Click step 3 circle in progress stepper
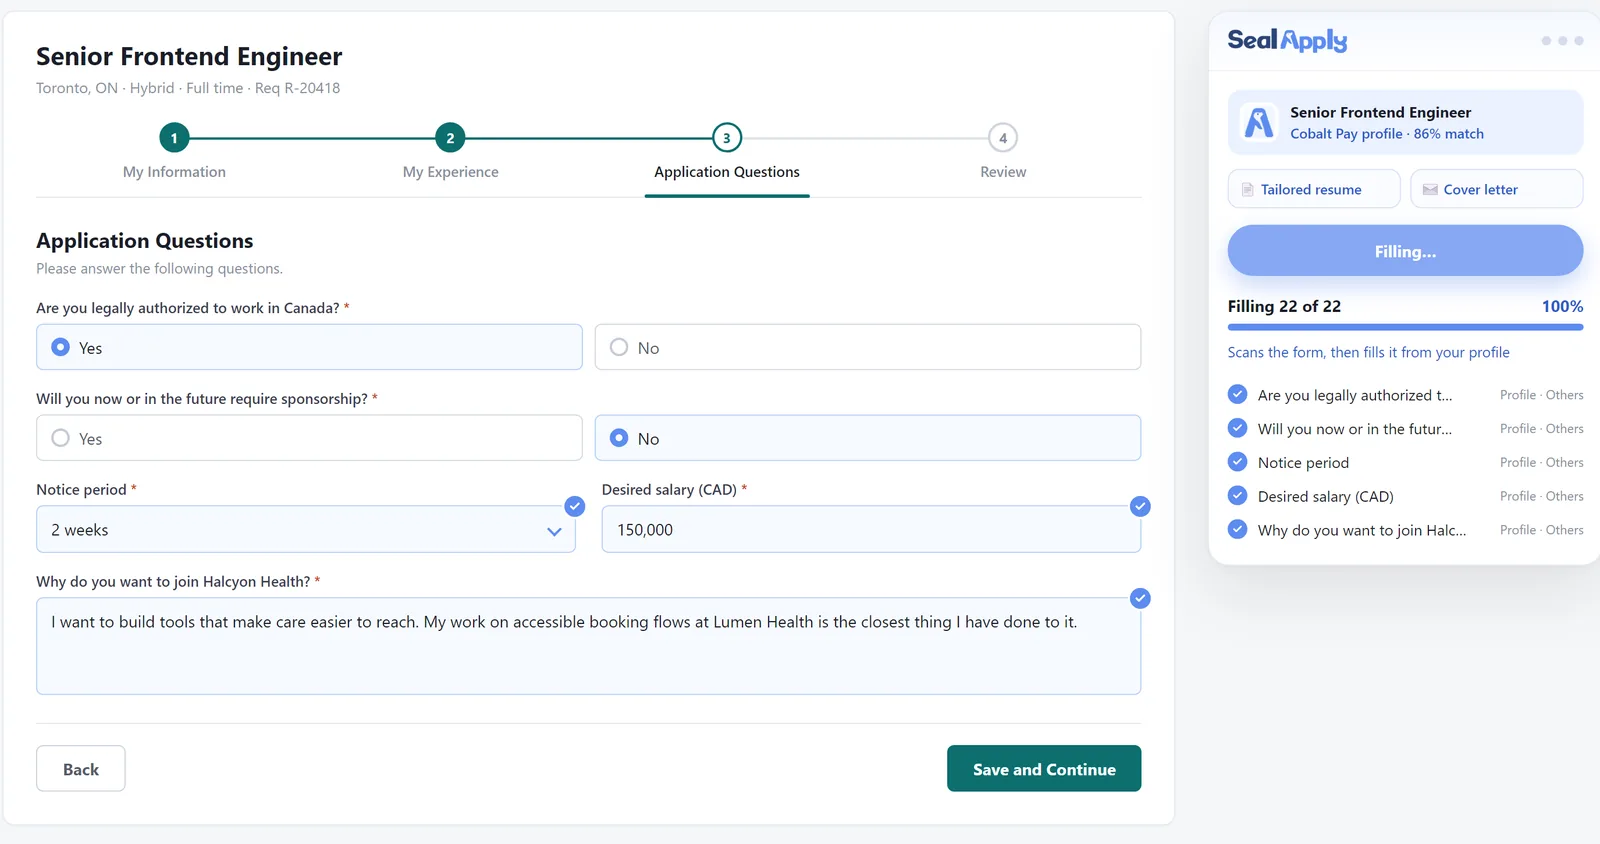 click(x=727, y=138)
